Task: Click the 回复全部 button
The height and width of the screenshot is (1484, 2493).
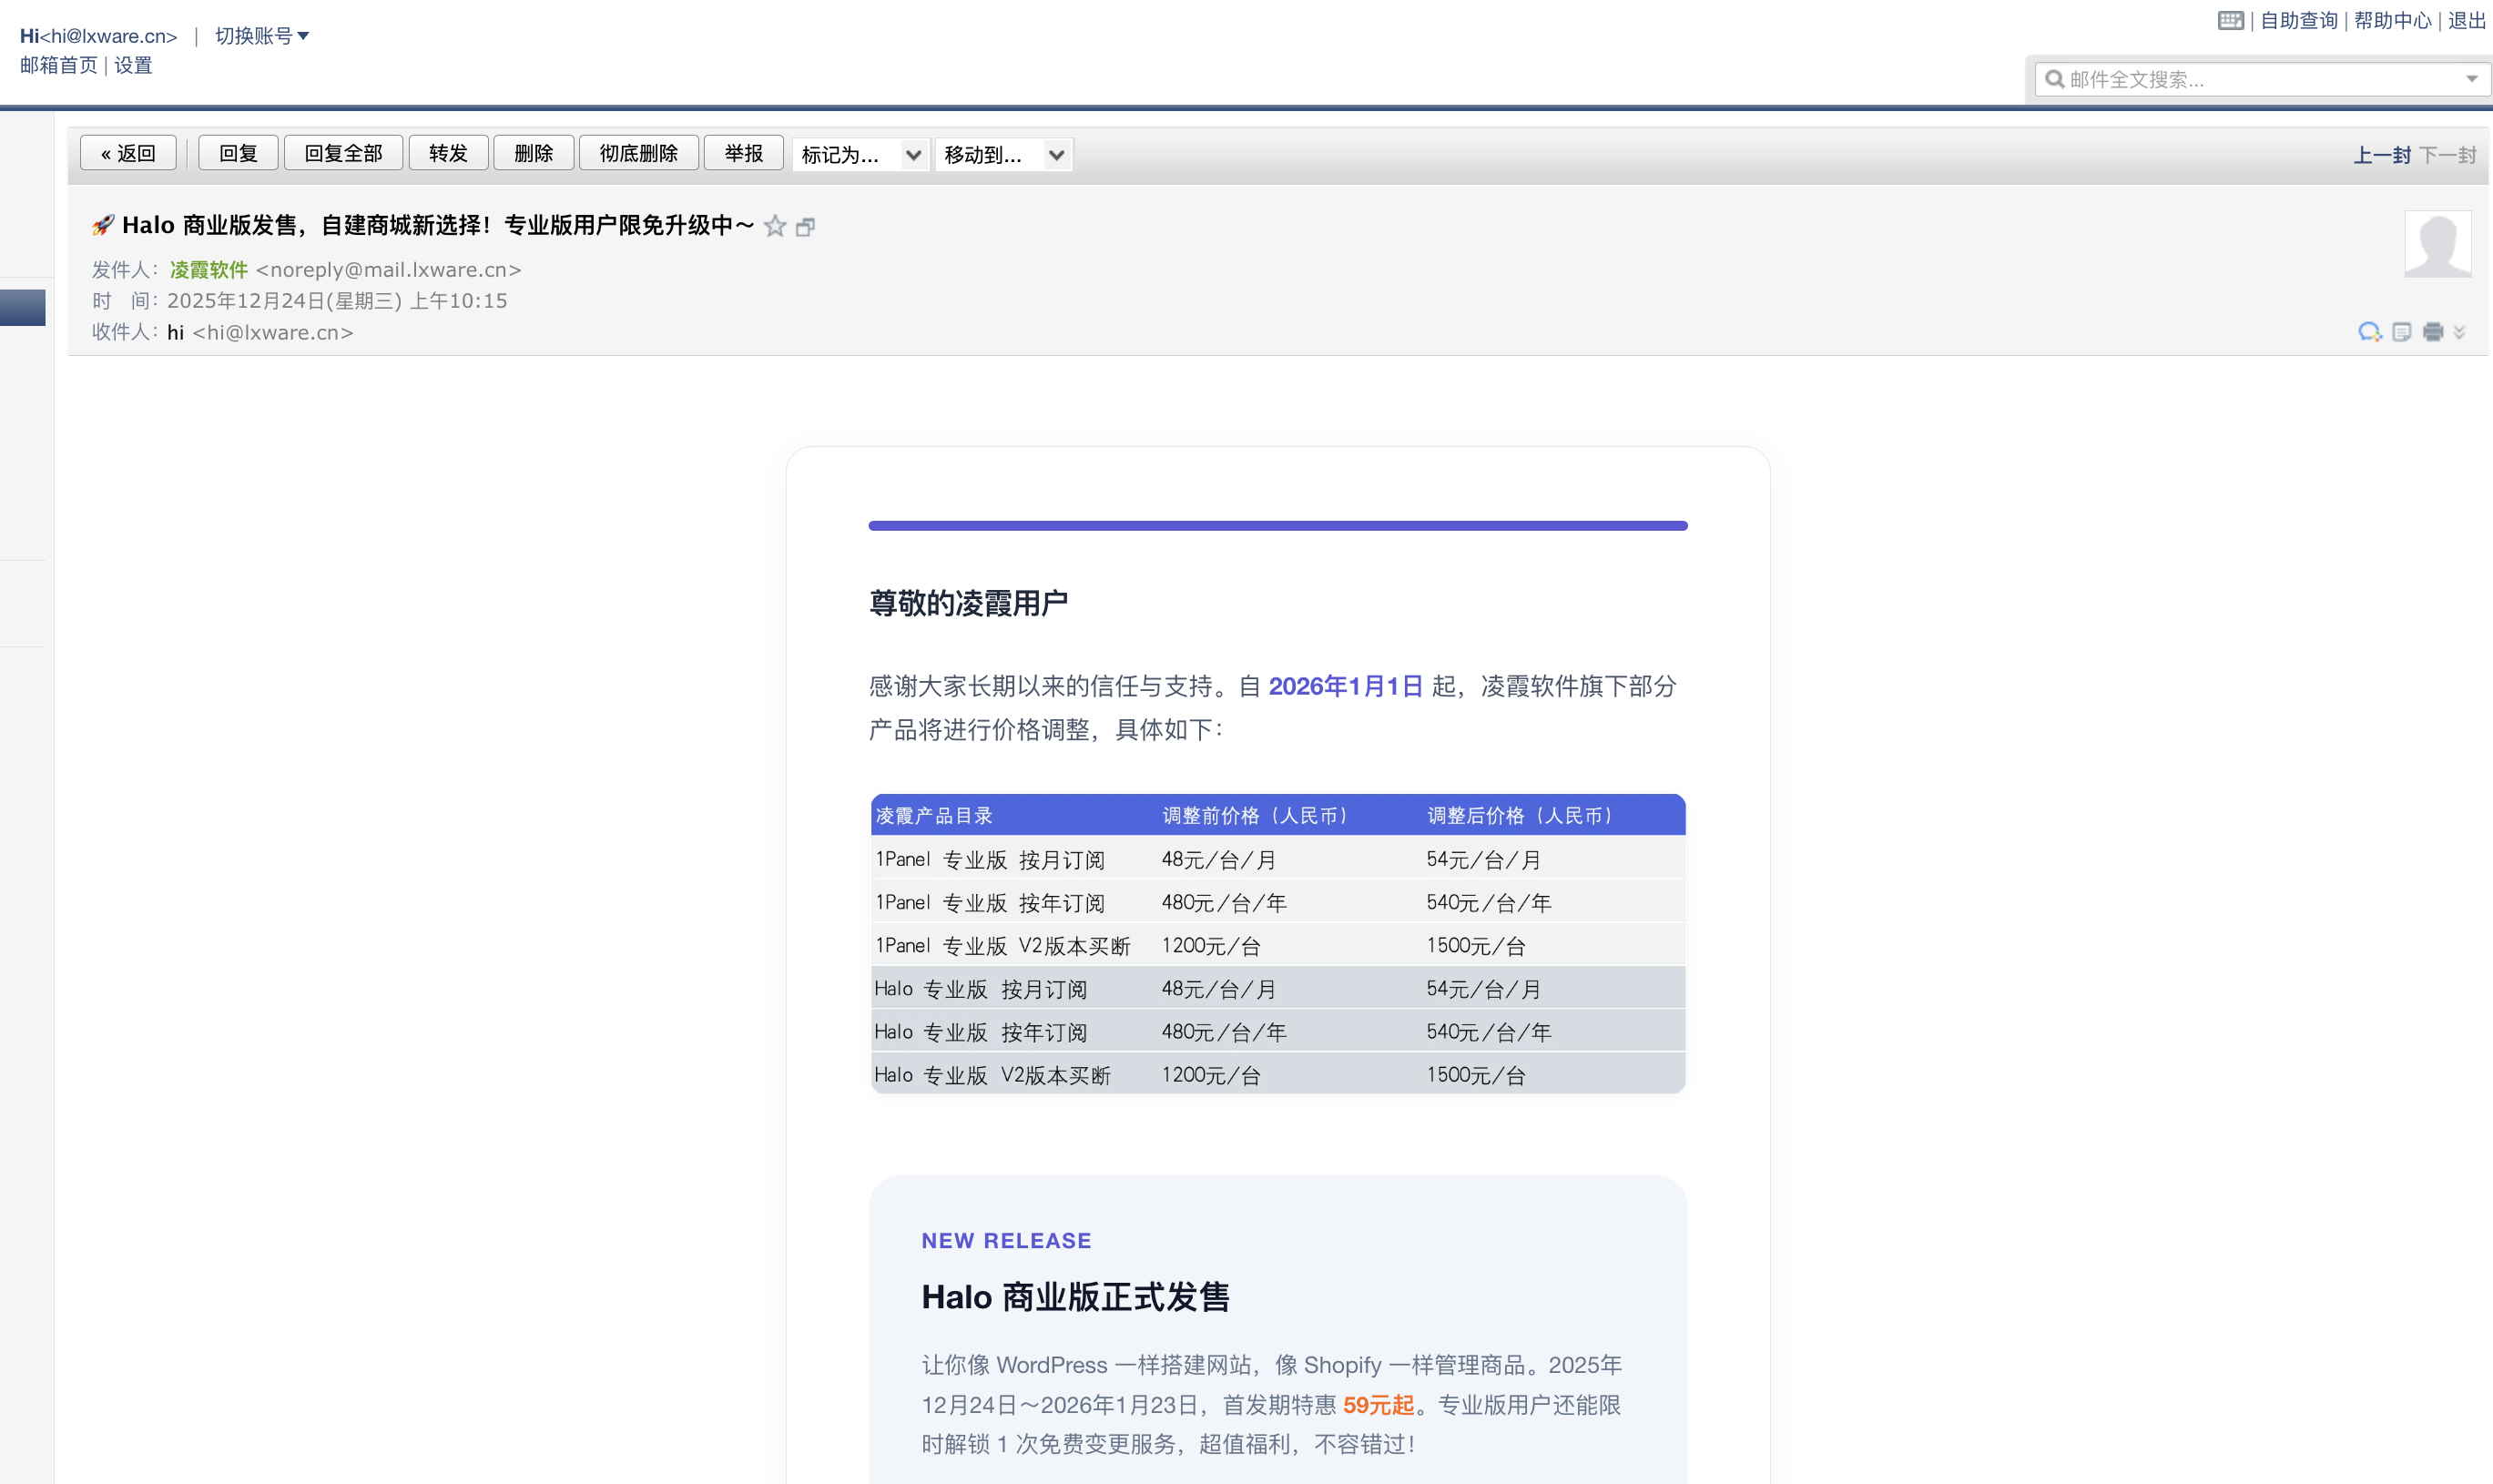Action: [x=343, y=153]
